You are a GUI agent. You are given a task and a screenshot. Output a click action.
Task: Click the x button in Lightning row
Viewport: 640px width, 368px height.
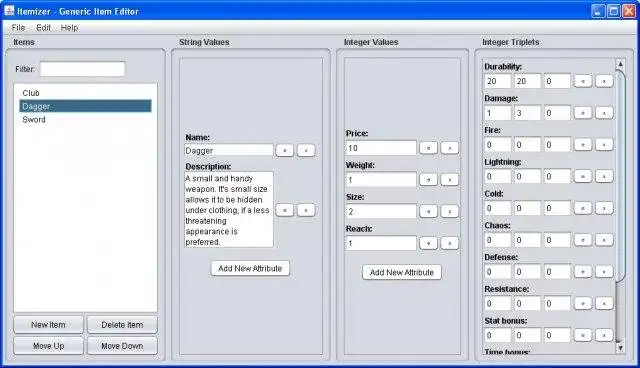604,177
